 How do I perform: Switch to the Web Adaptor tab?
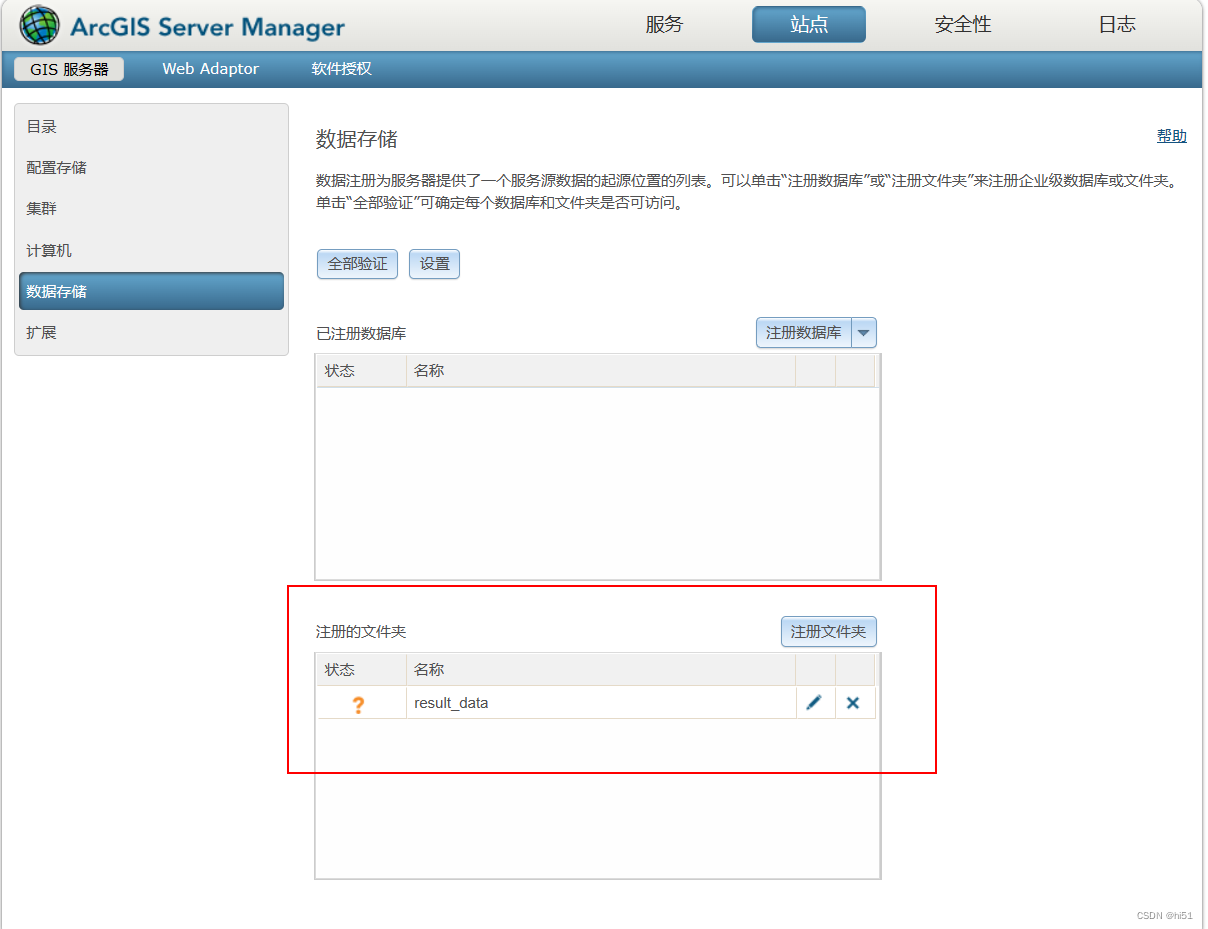click(210, 68)
